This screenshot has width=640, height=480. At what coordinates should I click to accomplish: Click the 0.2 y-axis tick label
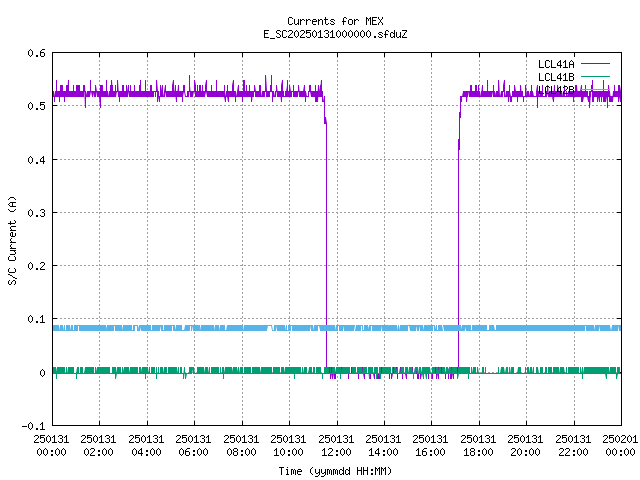coord(36,266)
